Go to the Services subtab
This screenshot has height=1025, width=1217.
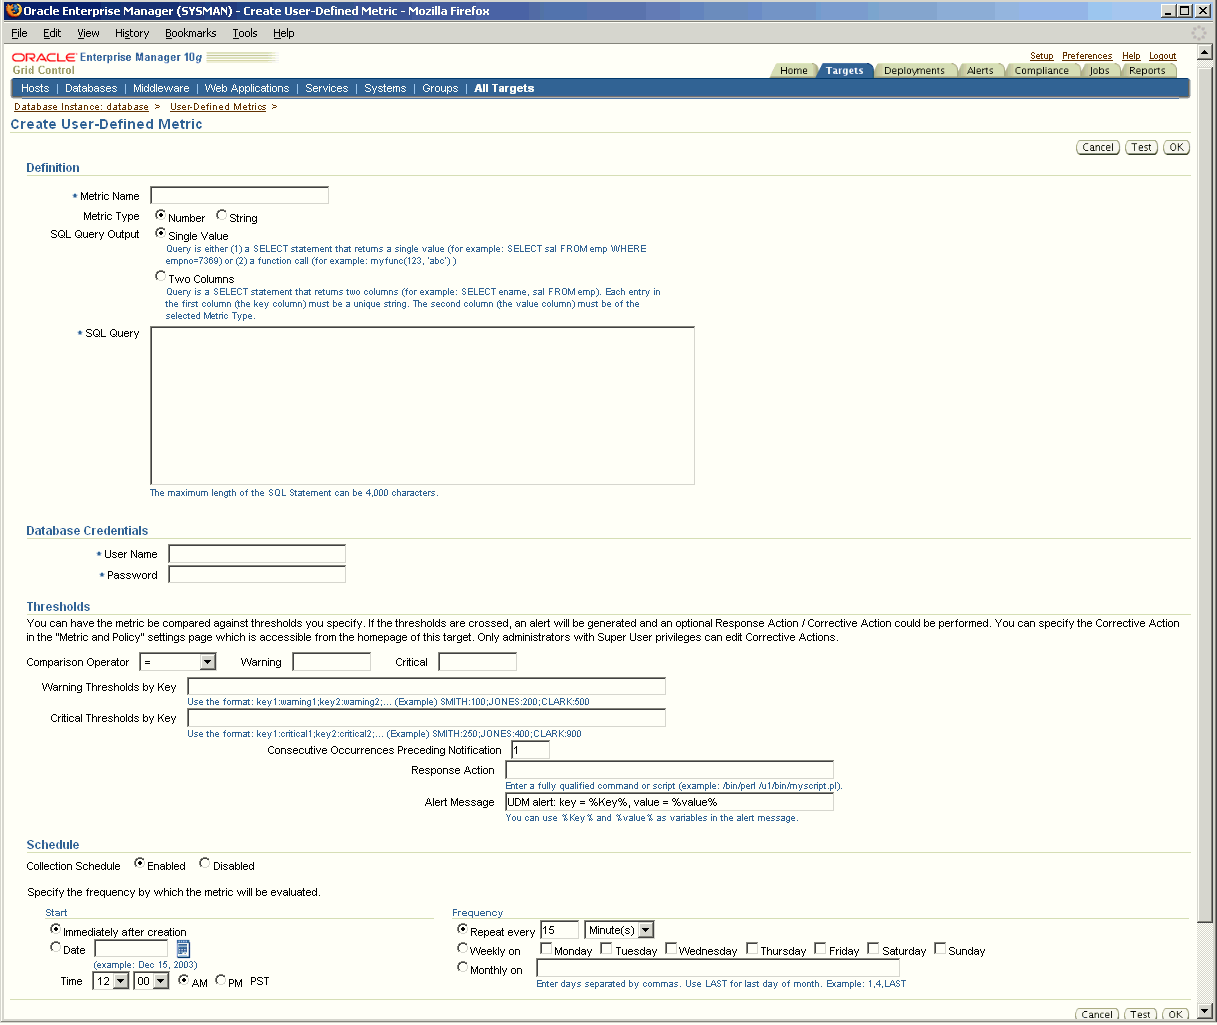(x=327, y=88)
